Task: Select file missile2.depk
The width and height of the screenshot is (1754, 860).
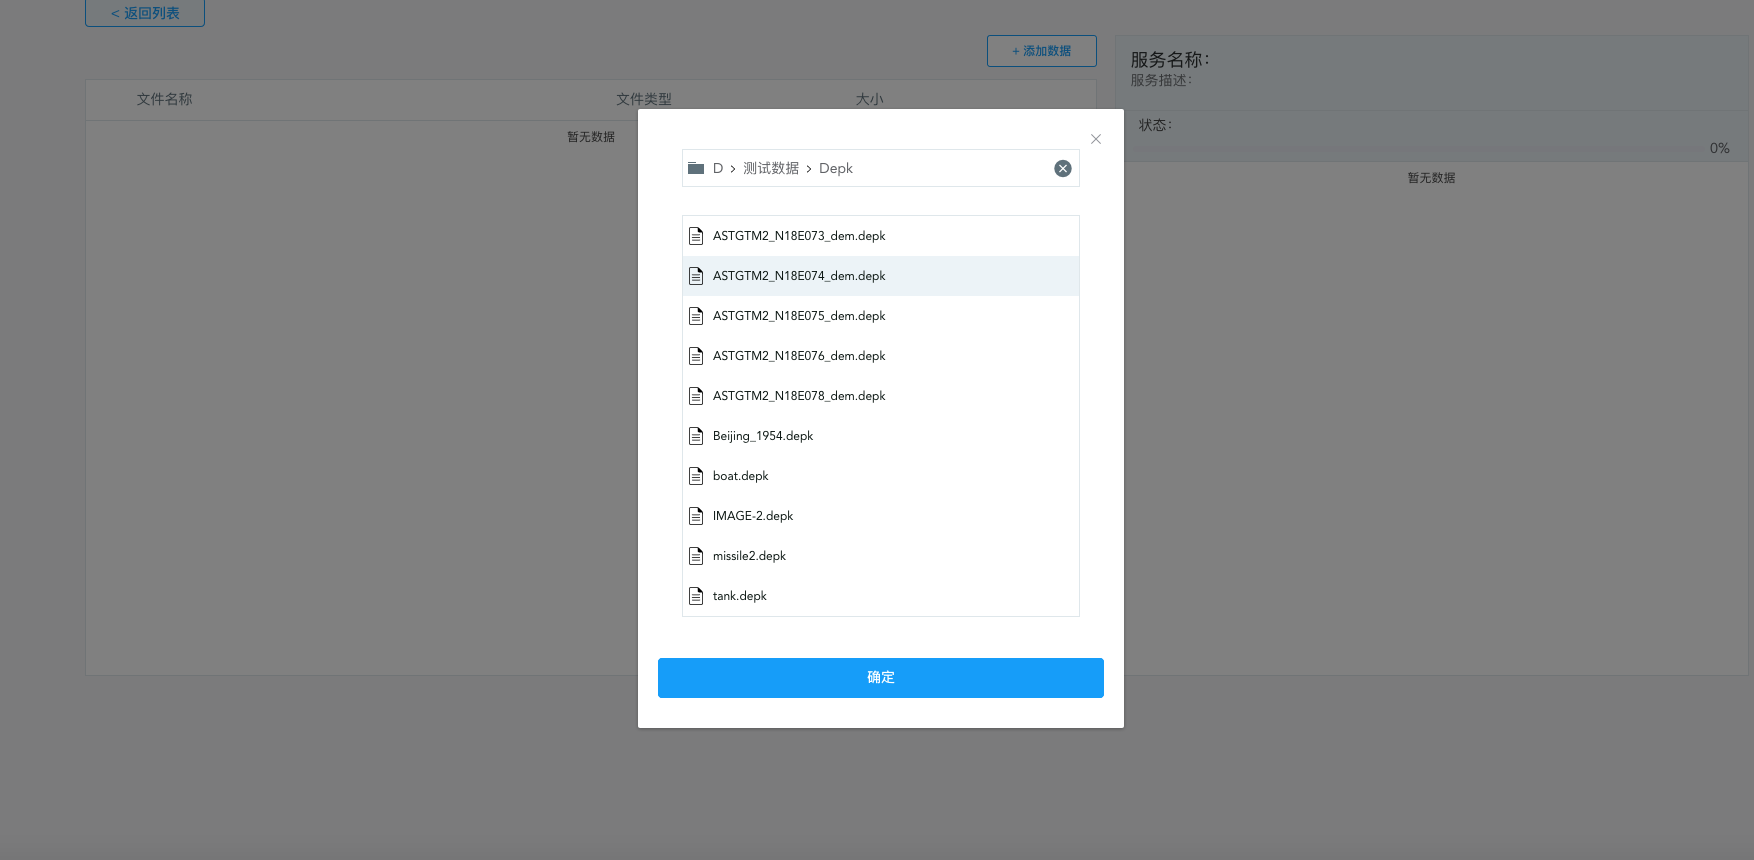Action: point(881,556)
